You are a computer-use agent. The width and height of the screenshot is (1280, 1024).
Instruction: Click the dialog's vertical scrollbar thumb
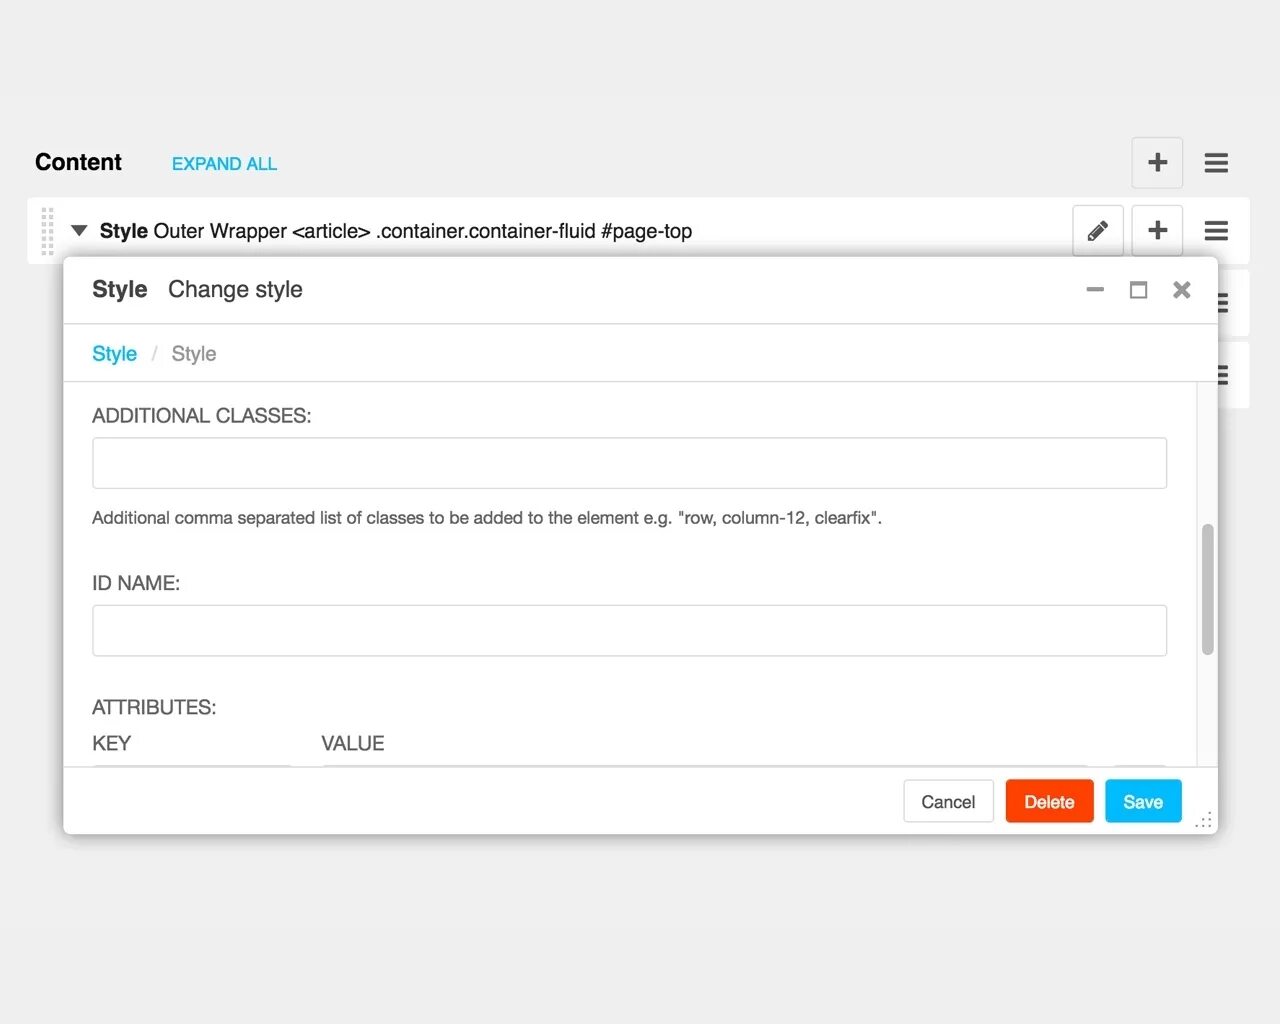1207,589
